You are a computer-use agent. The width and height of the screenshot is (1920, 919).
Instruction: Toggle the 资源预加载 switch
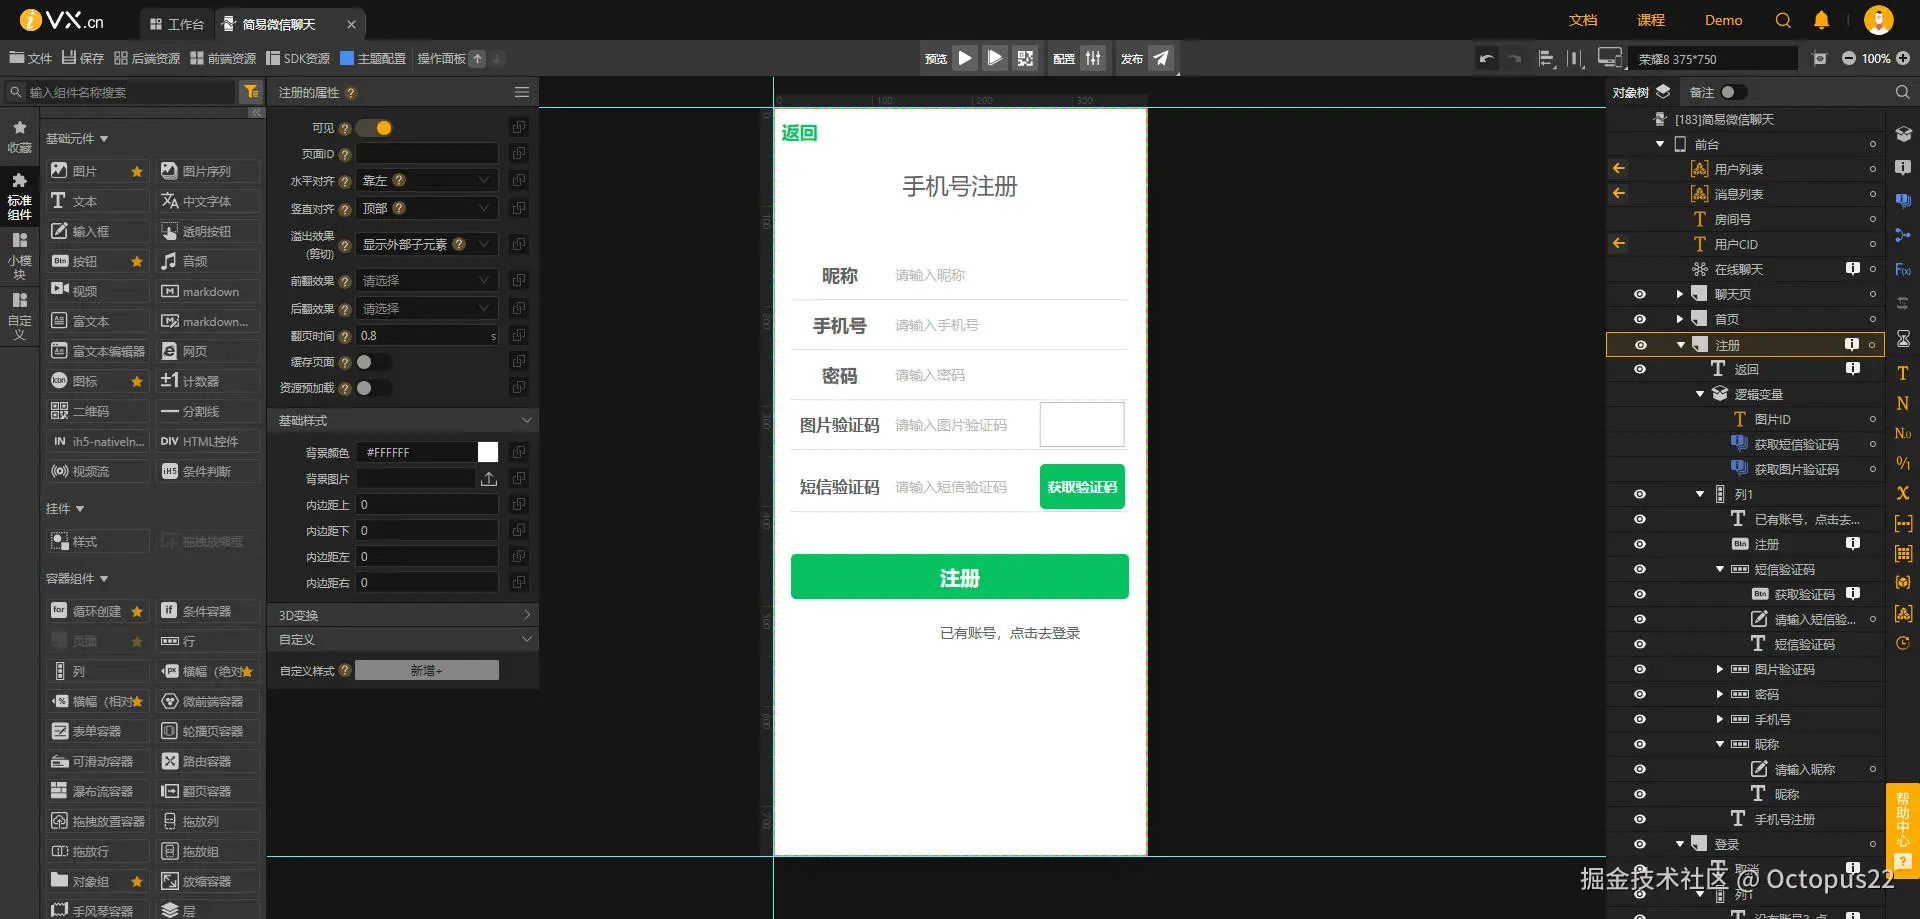tap(374, 388)
